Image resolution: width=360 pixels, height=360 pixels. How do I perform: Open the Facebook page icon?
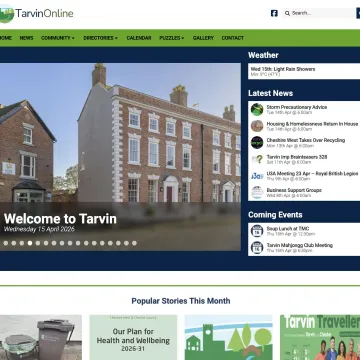(x=274, y=13)
